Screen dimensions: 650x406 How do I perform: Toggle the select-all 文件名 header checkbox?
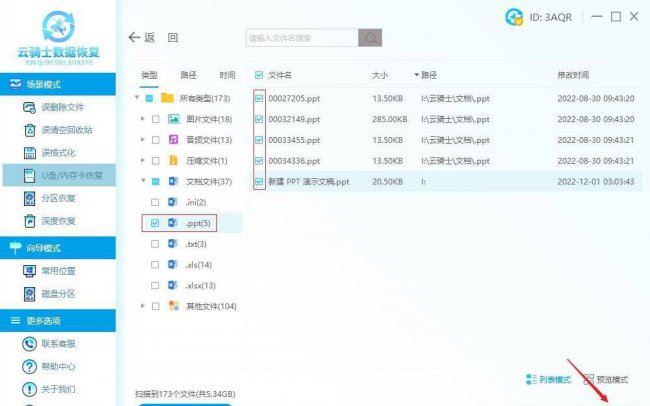259,75
